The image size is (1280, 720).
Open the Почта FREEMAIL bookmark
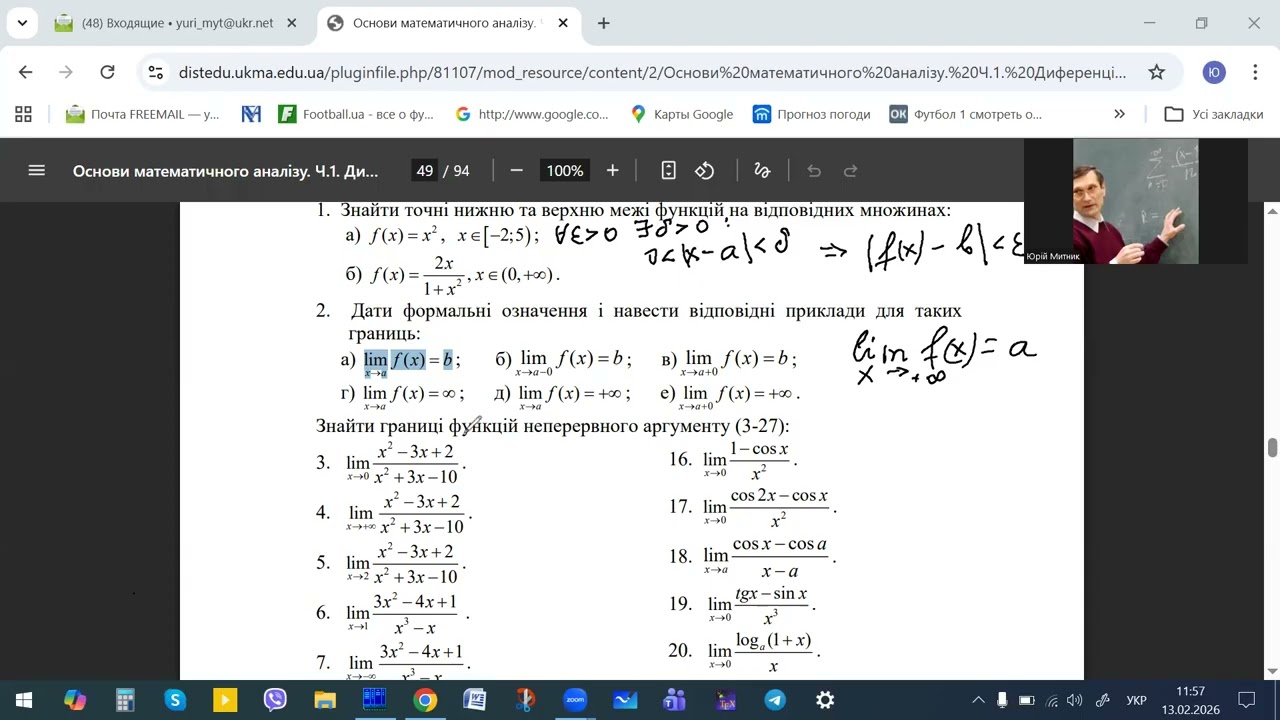(142, 114)
